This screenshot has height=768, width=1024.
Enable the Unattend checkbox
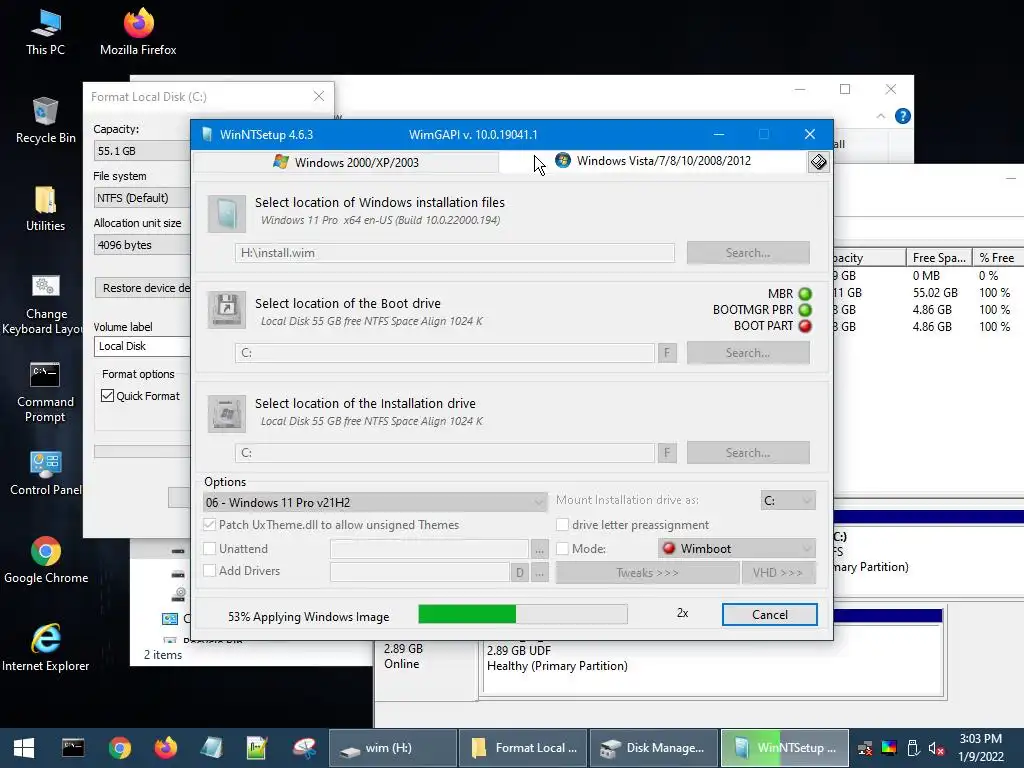coord(210,549)
